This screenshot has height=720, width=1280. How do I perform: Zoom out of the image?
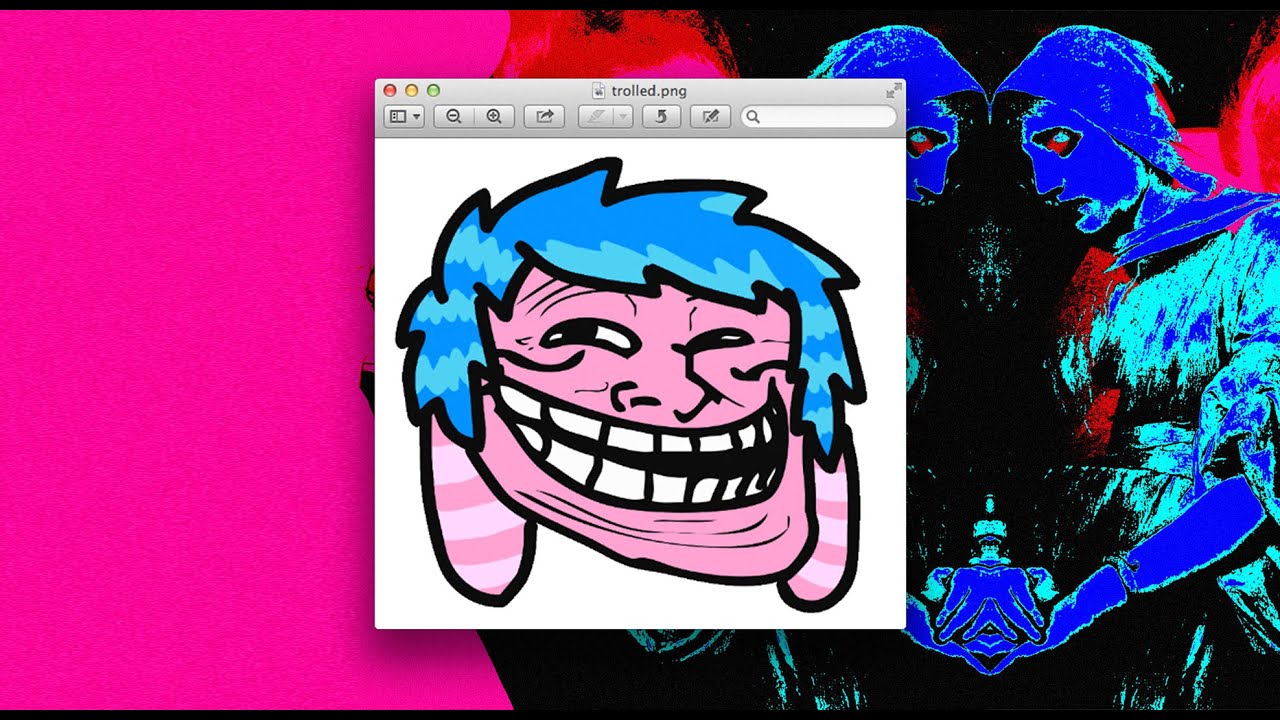click(454, 117)
